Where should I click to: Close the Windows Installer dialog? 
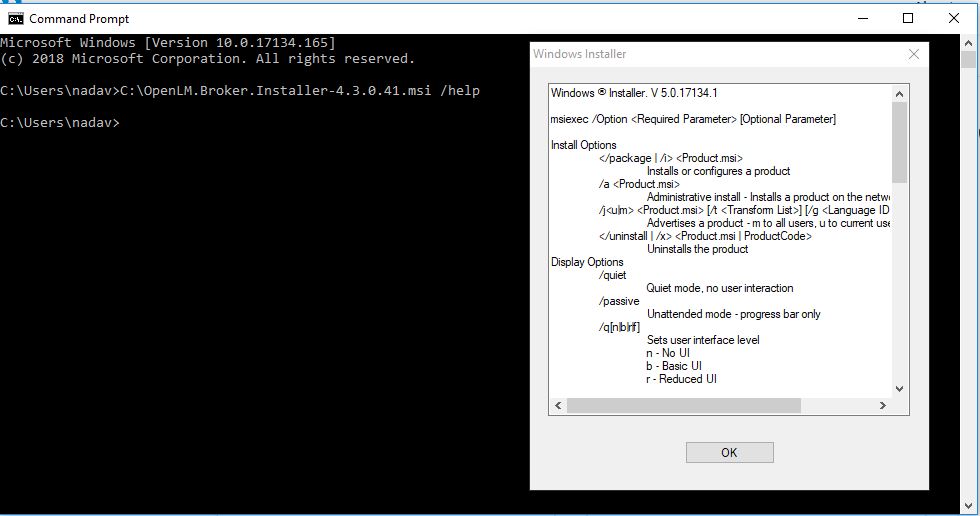tap(913, 54)
